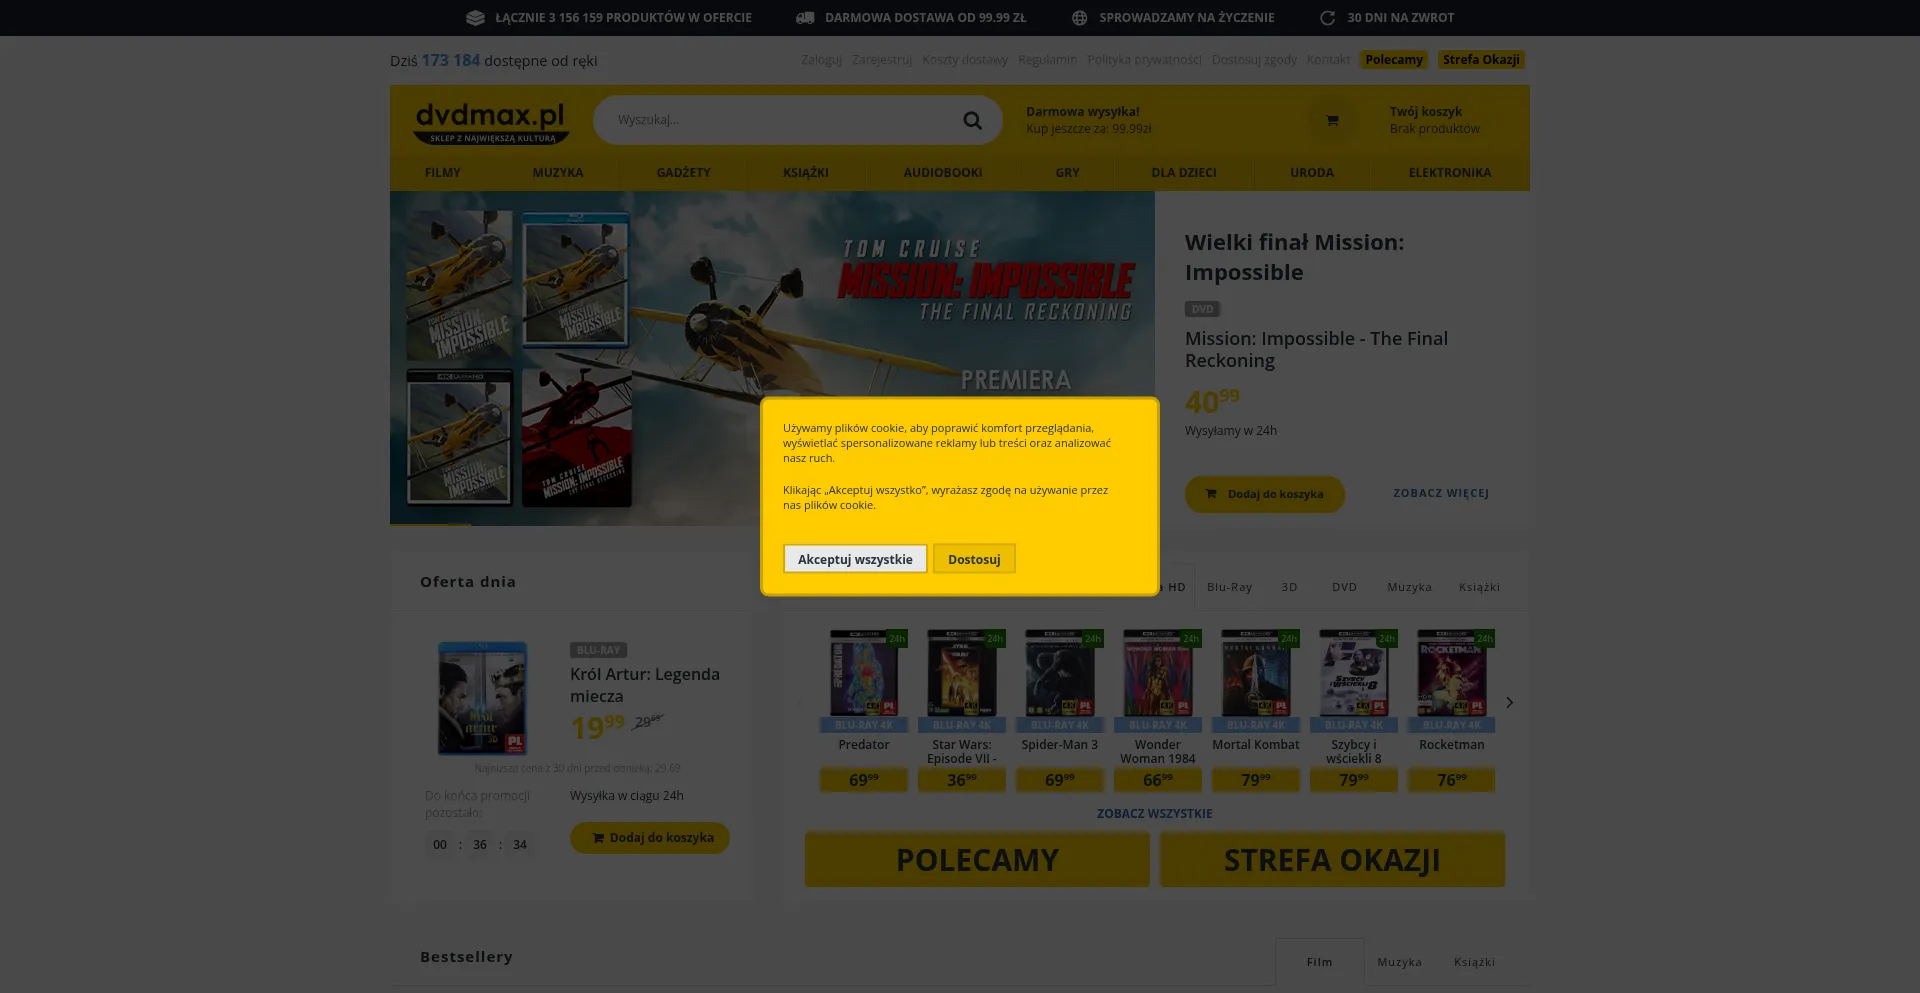Click the 30-day return arrow icon
The image size is (1920, 993).
click(1328, 18)
